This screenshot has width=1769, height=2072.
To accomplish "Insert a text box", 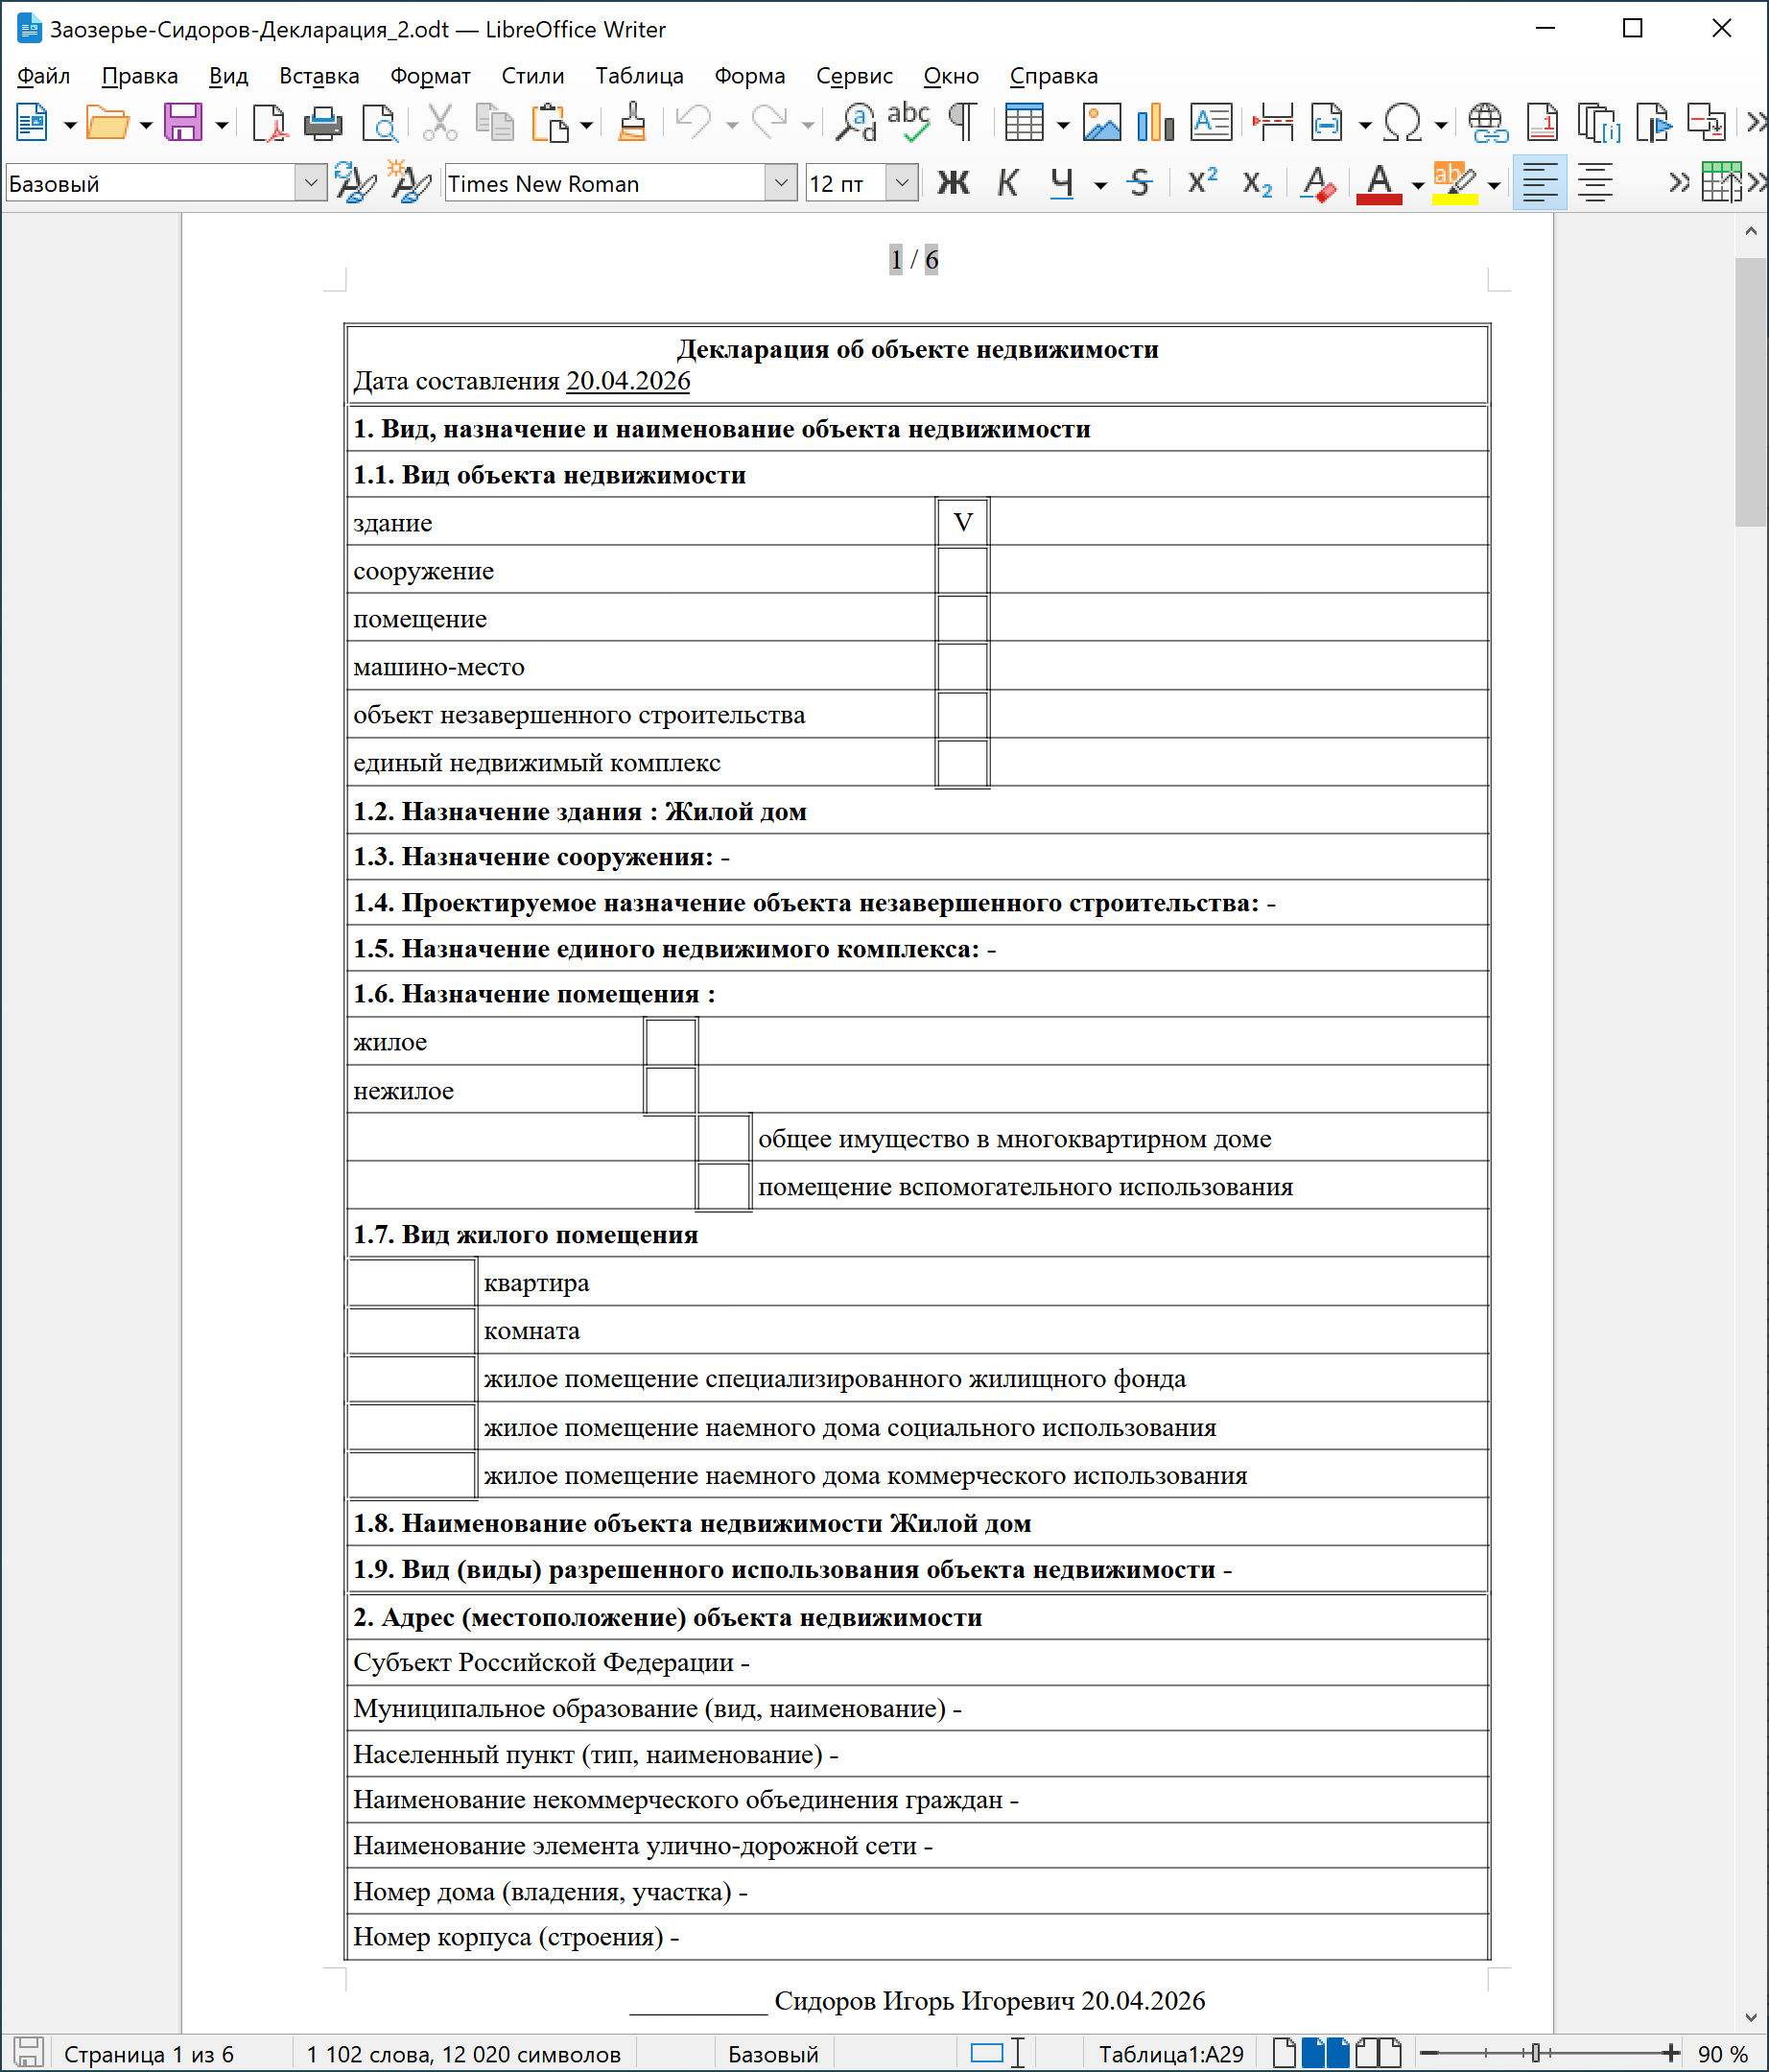I will pos(1211,123).
